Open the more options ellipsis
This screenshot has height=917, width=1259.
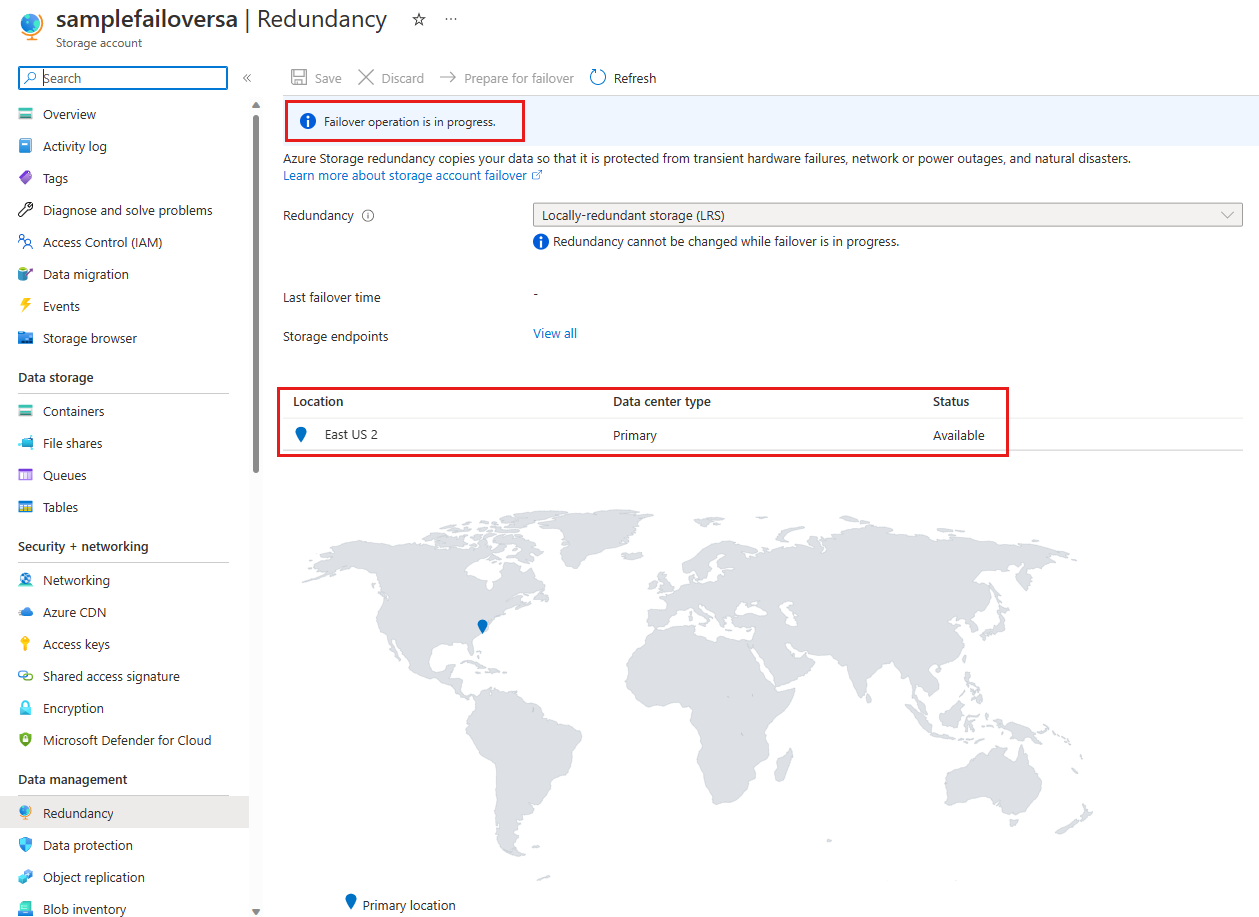coord(451,20)
